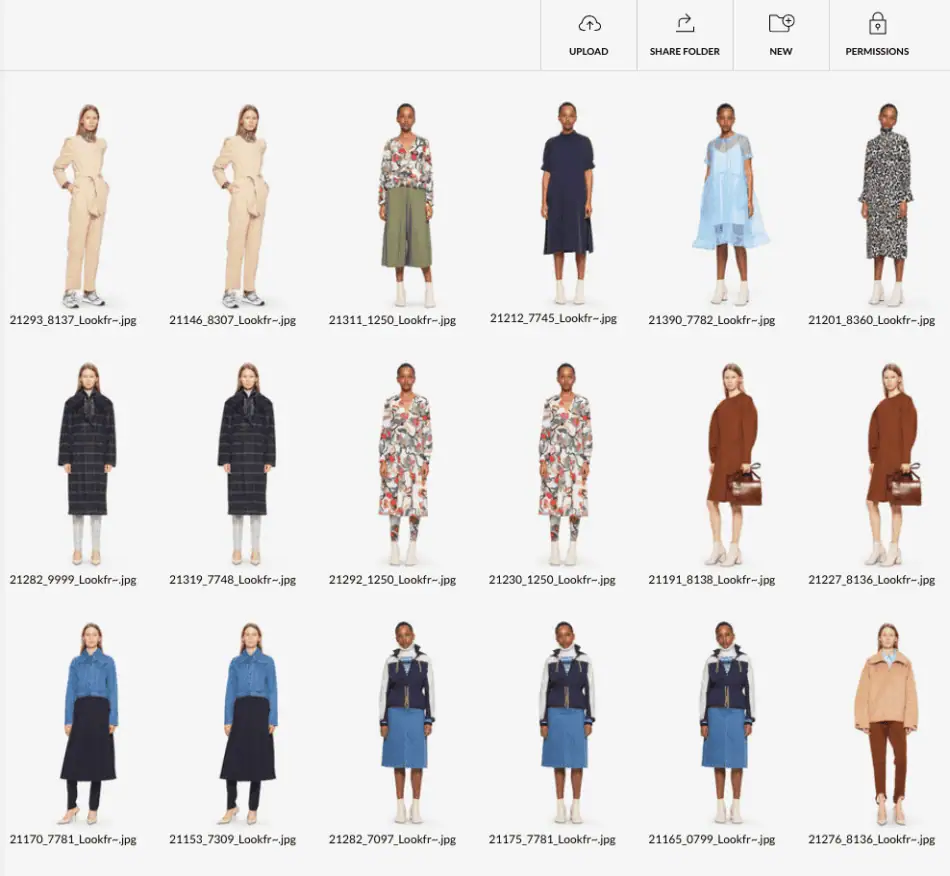This screenshot has height=876, width=950.
Task: Open the floral dress thumbnail 21292_1250
Action: click(405, 465)
